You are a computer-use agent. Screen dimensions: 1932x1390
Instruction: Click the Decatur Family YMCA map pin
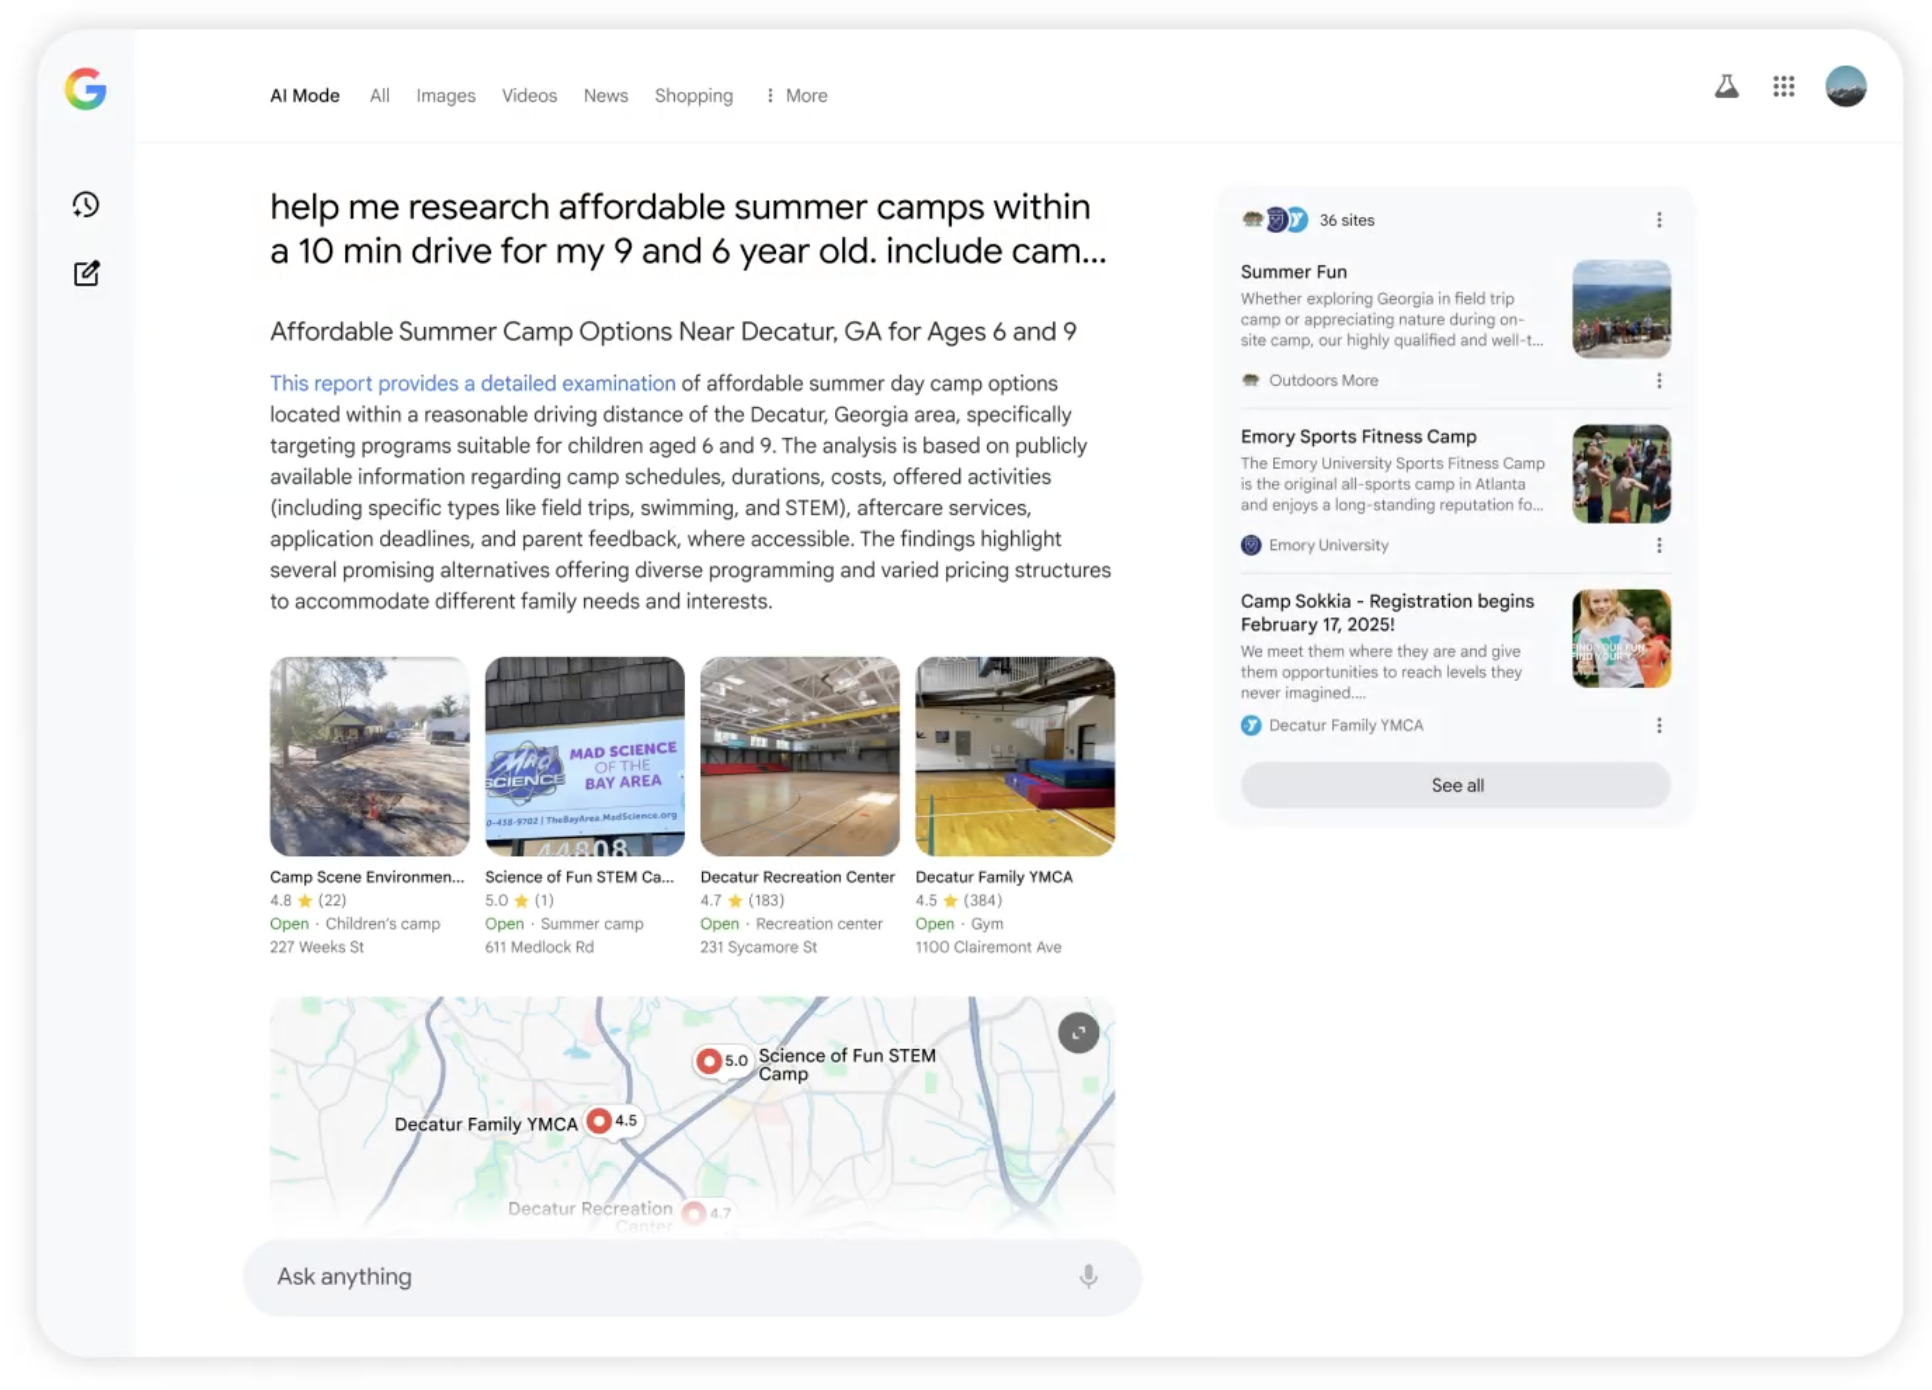coord(599,1121)
